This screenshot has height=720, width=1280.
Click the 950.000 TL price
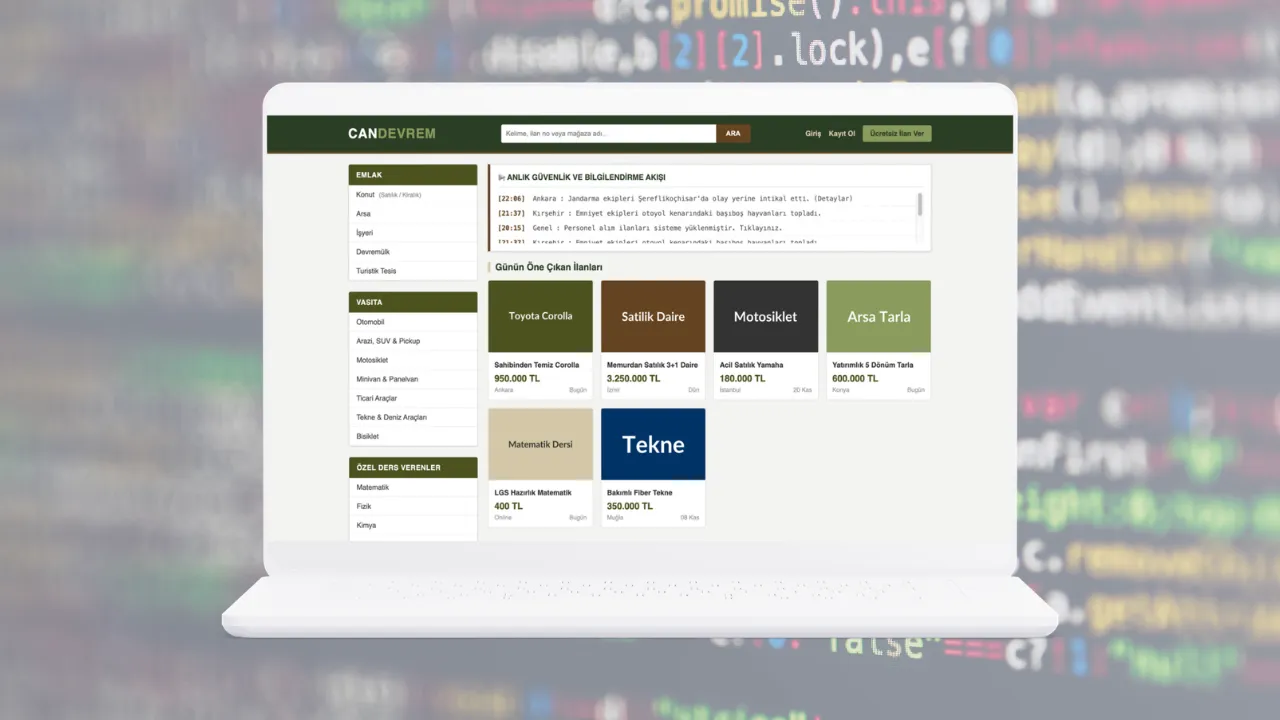pos(517,379)
